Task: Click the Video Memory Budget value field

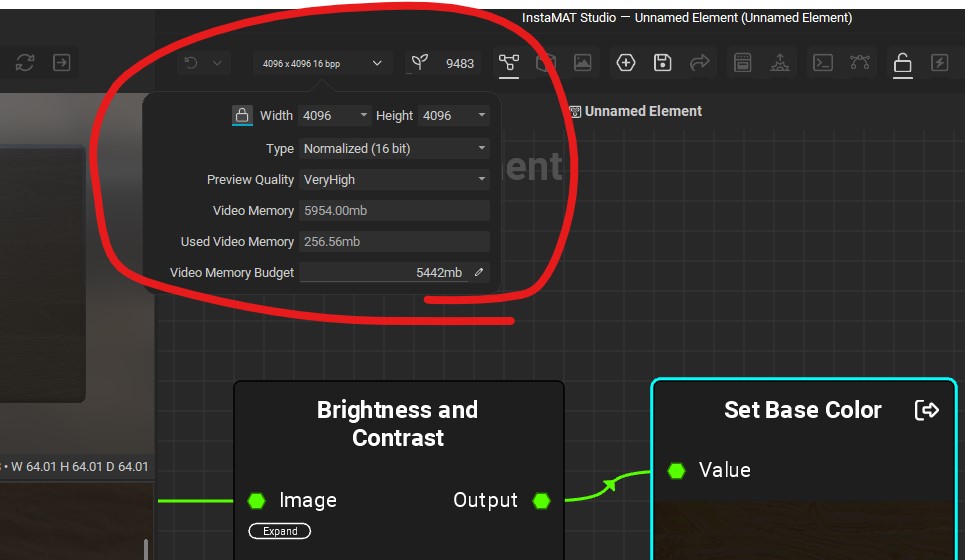Action: (x=384, y=272)
